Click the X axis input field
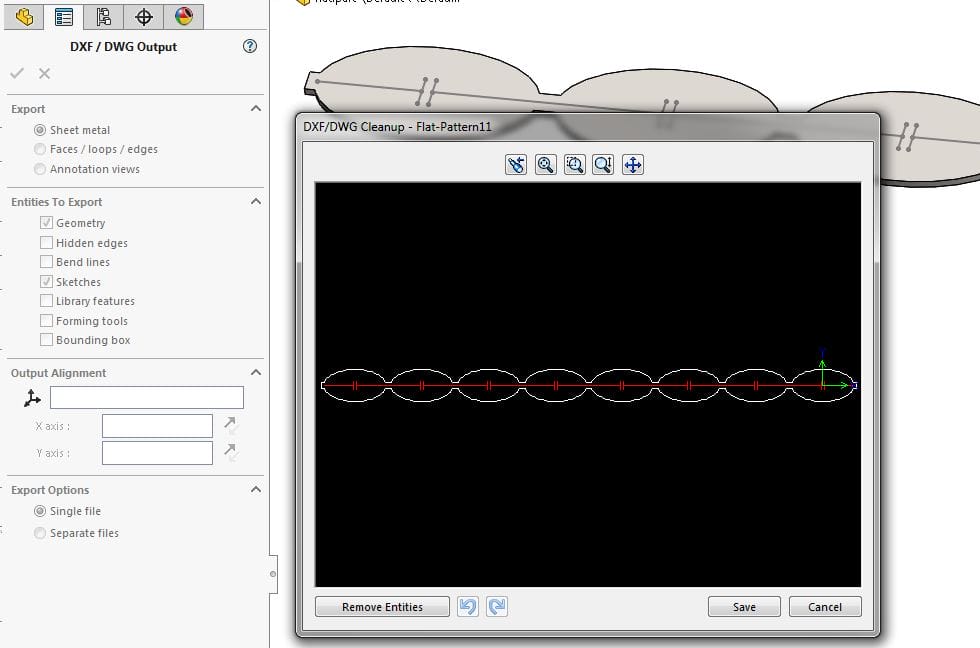Screen dimensions: 980x648 click(157, 426)
